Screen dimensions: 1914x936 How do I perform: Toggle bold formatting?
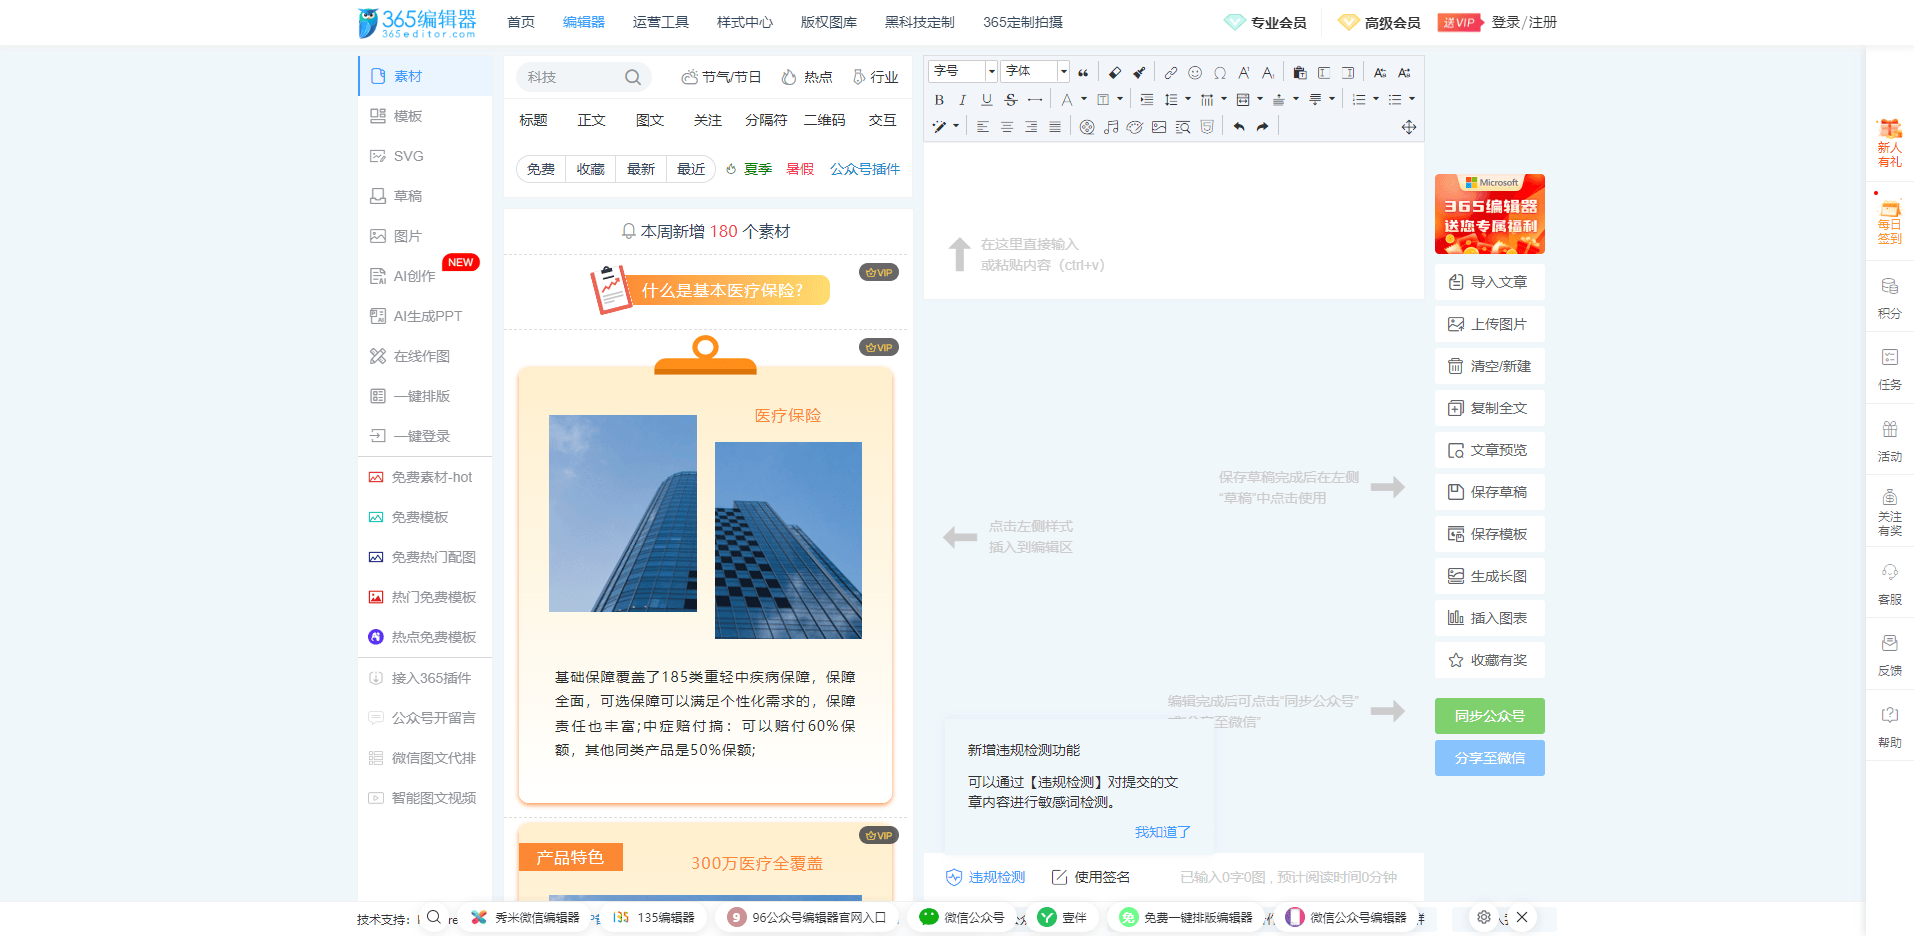(941, 100)
